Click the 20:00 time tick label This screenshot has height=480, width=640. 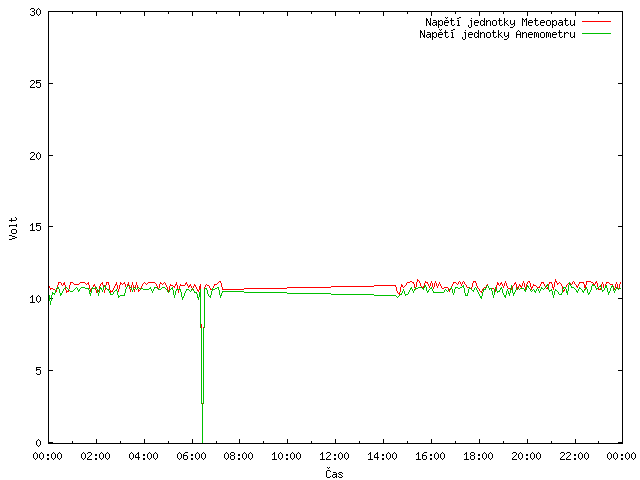click(x=526, y=456)
